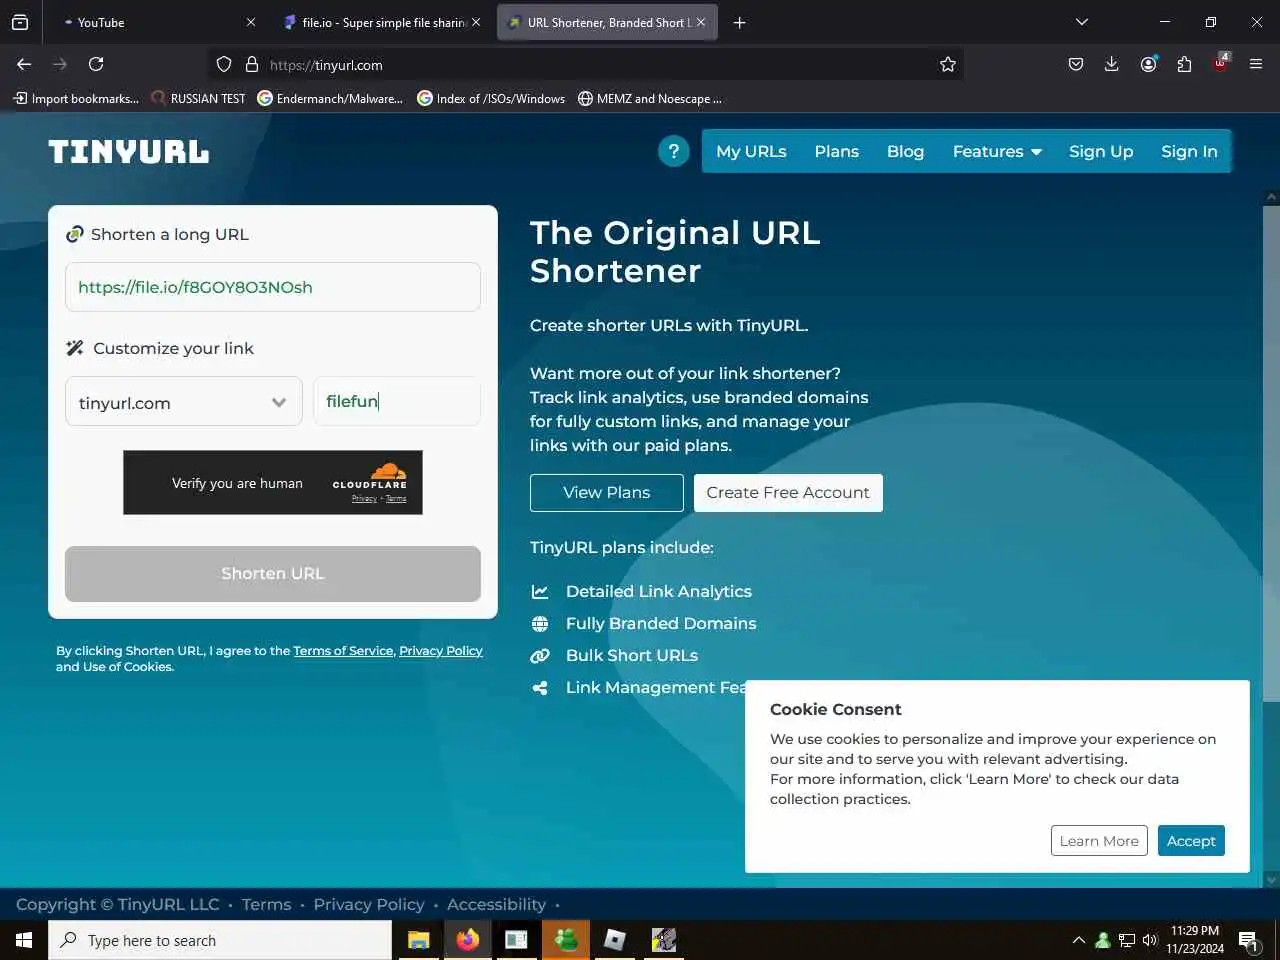Viewport: 1280px width, 960px height.
Task: Click the custom alias field with filefun
Action: click(x=397, y=401)
